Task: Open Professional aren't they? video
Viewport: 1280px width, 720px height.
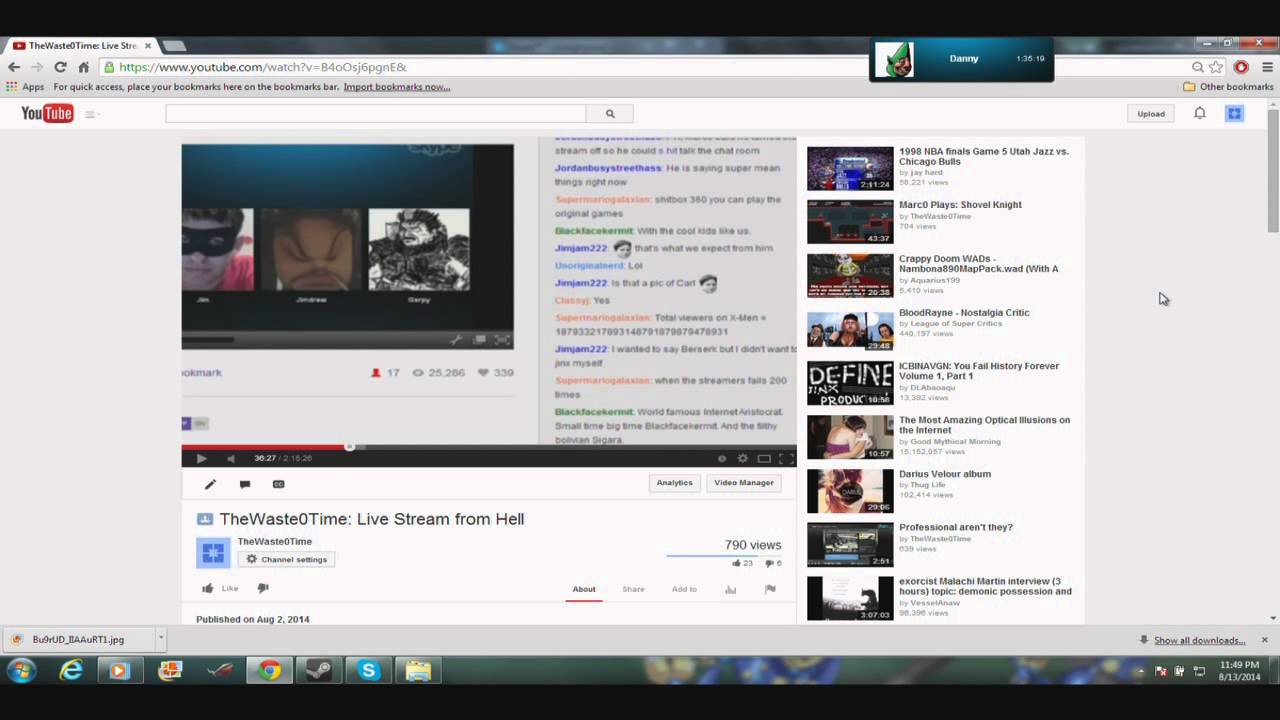Action: tap(956, 527)
